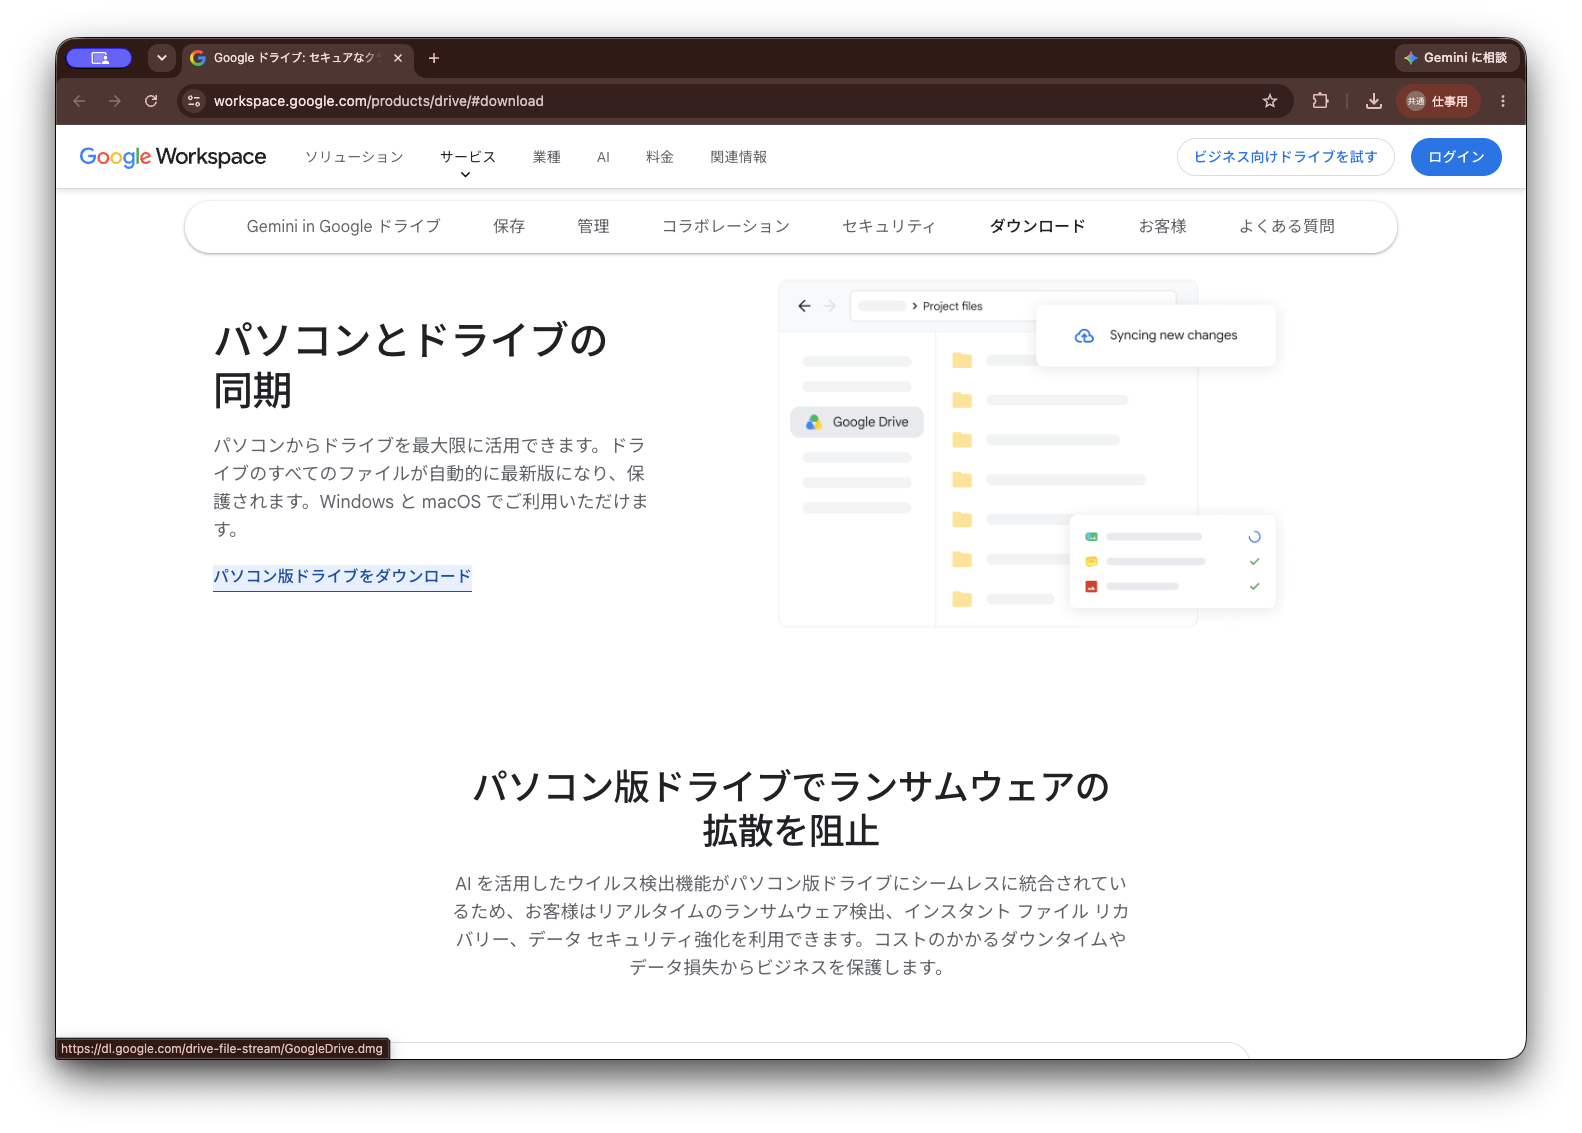Open the 仕事用 profile button

(1438, 101)
